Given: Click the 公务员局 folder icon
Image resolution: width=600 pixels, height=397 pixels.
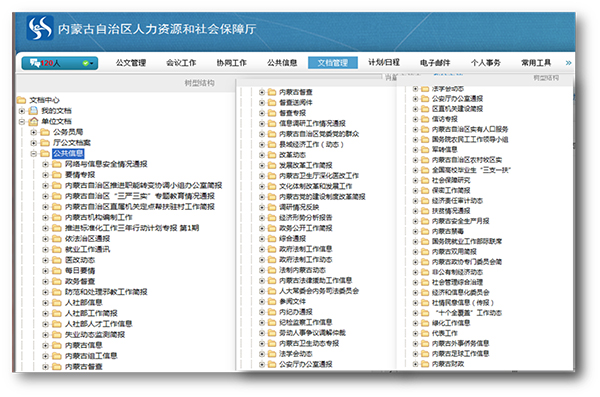Looking at the screenshot, I should (45, 132).
